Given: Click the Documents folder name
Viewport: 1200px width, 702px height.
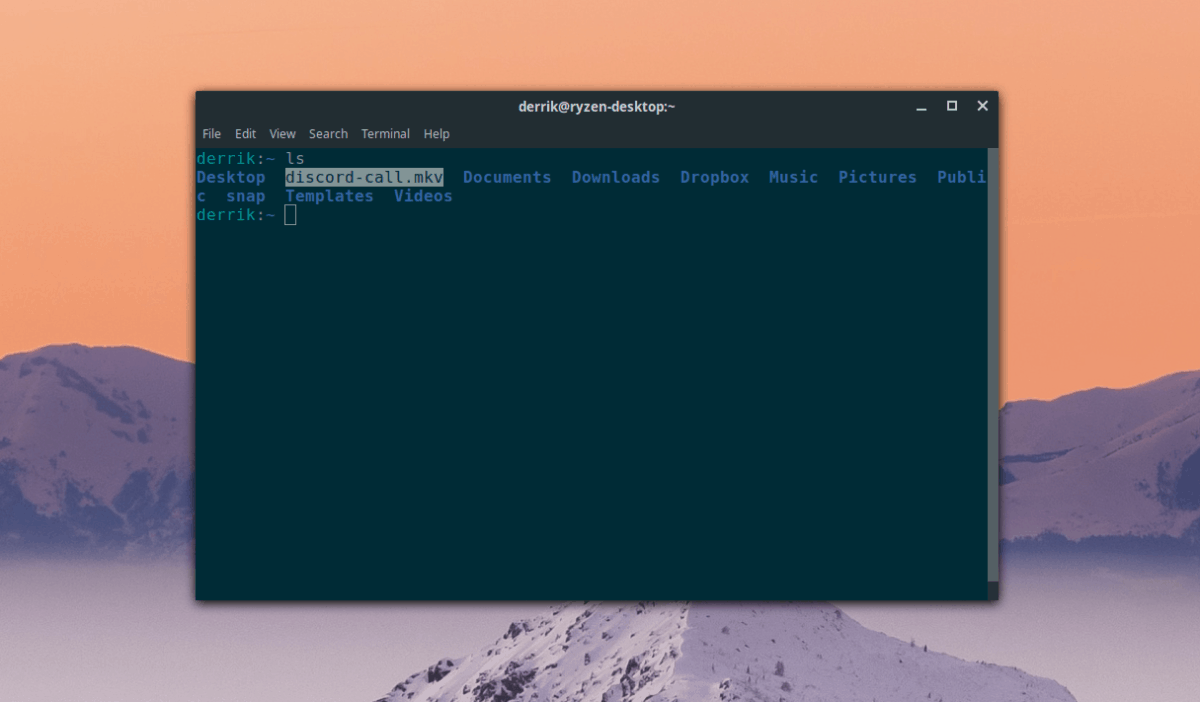Looking at the screenshot, I should [x=507, y=177].
